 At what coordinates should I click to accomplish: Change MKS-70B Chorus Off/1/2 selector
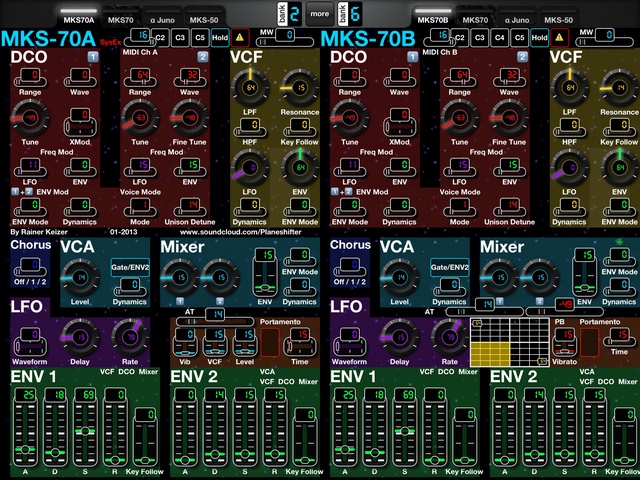[x=349, y=267]
